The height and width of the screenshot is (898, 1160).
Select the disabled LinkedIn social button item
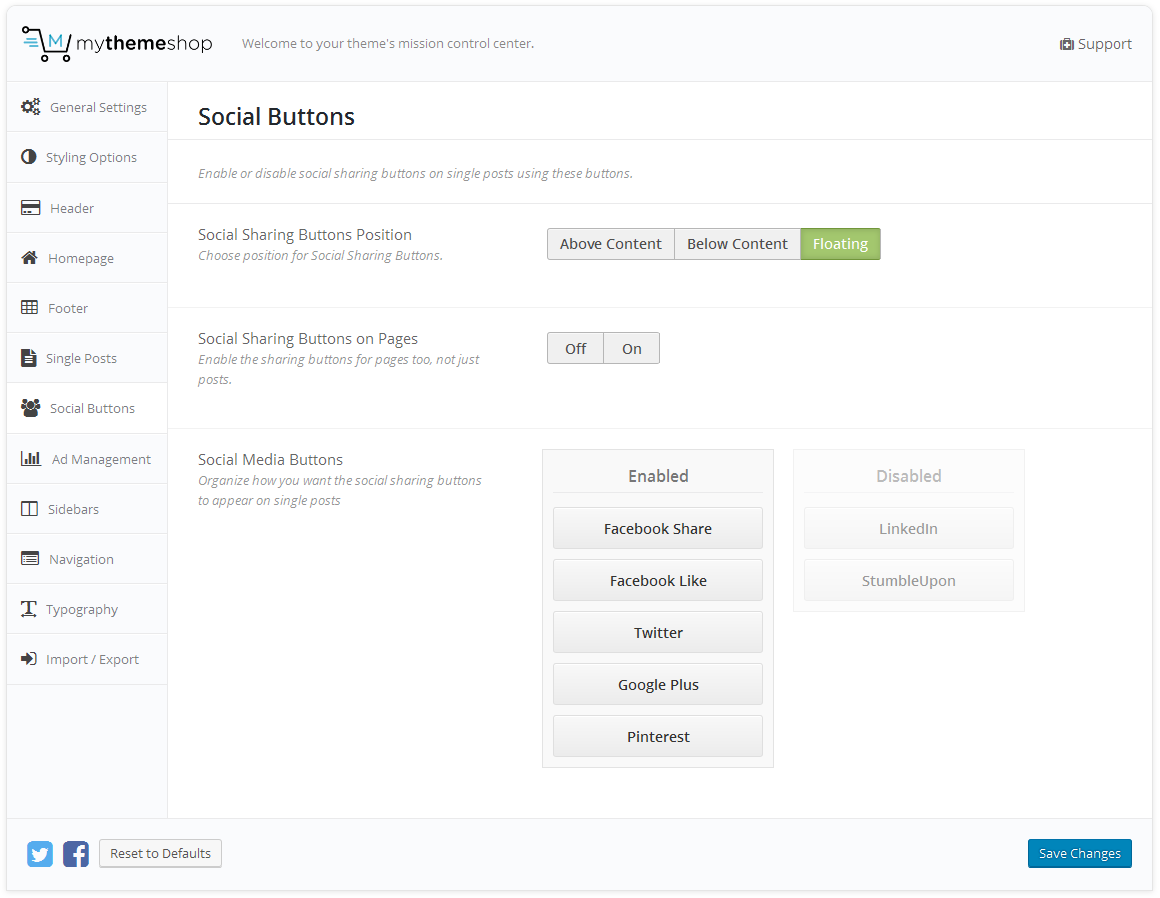coord(908,528)
